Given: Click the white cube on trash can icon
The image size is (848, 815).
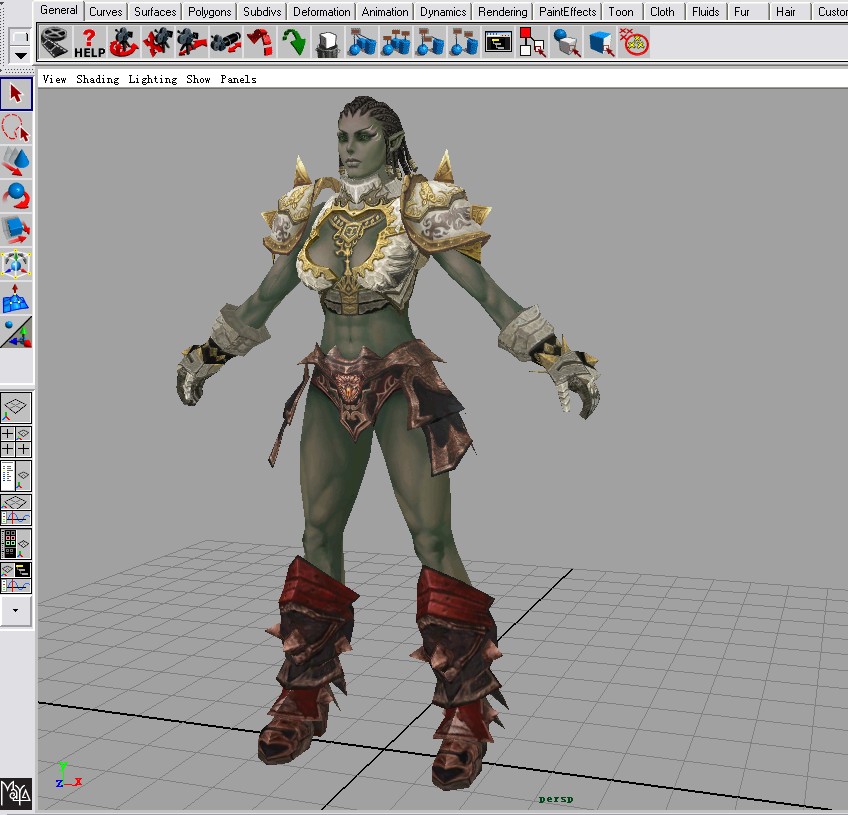Looking at the screenshot, I should 328,42.
